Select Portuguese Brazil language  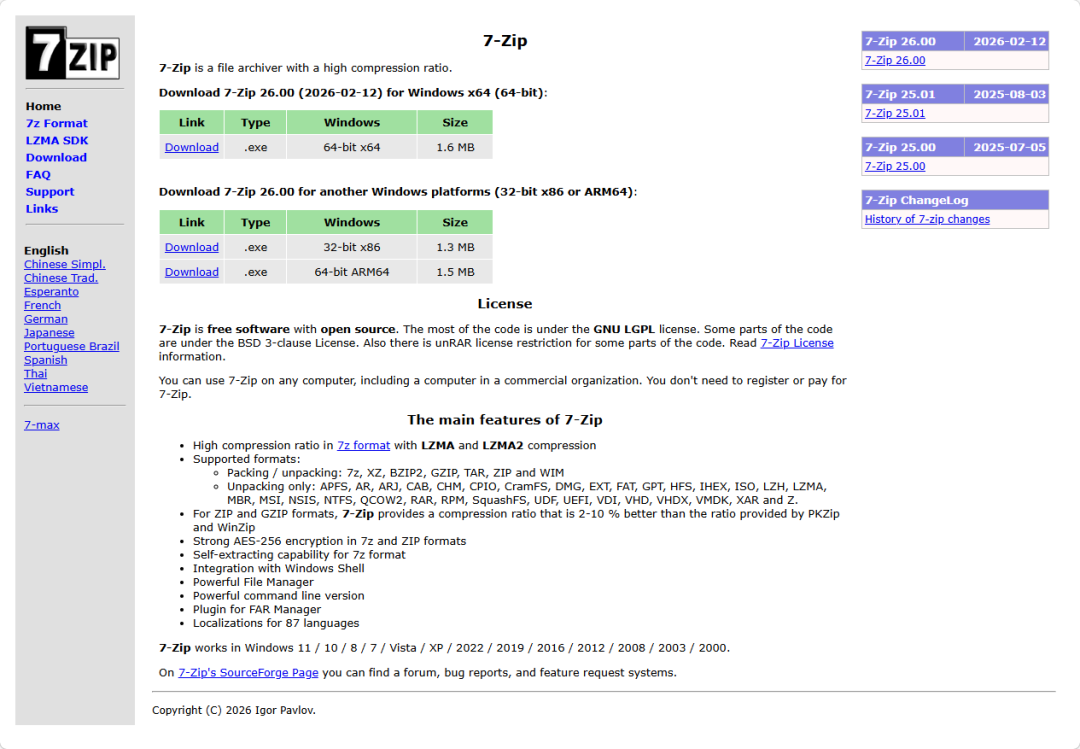point(71,346)
